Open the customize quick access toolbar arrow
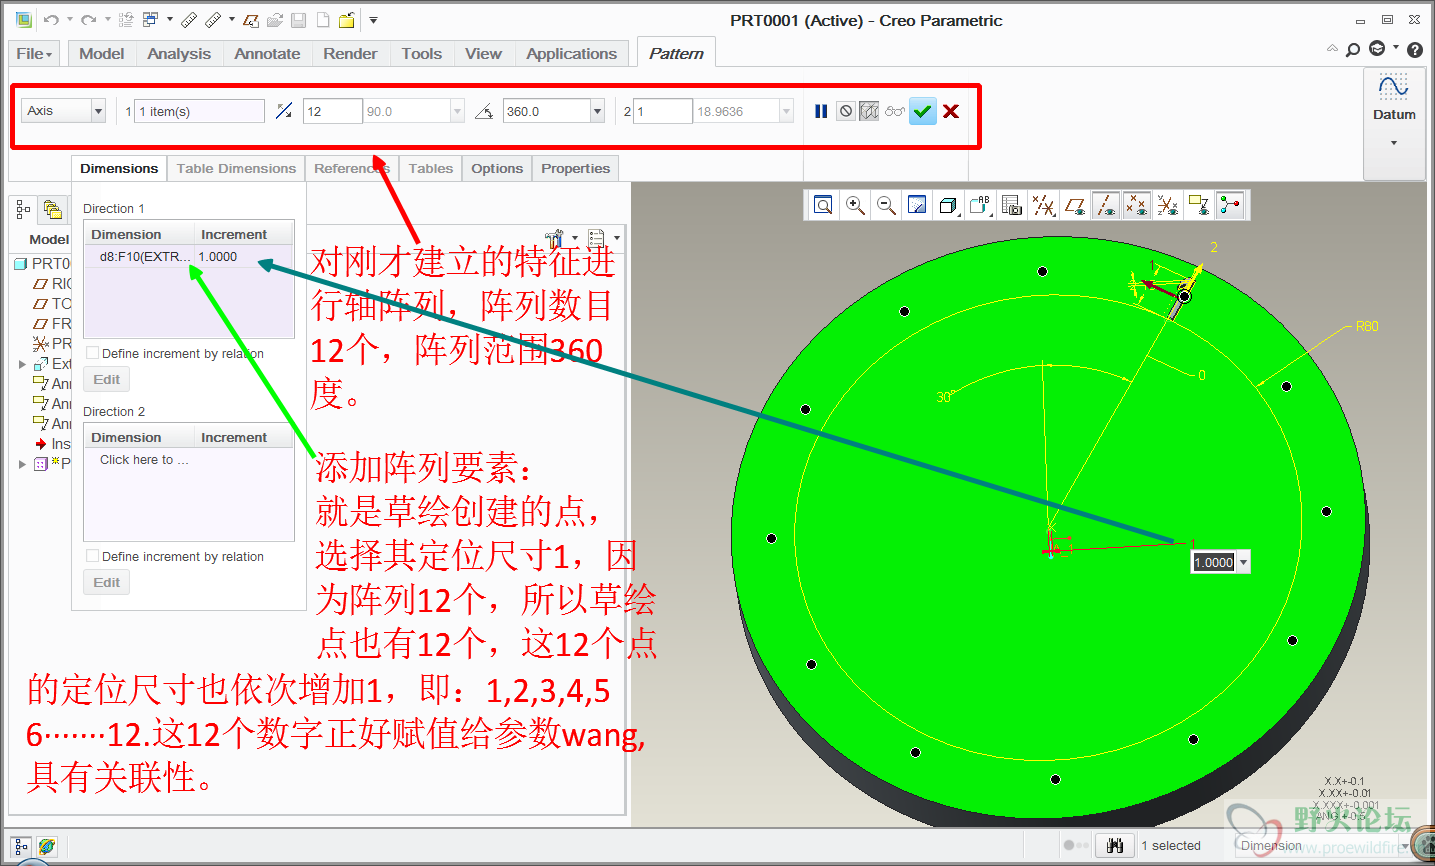This screenshot has height=866, width=1435. [x=373, y=20]
